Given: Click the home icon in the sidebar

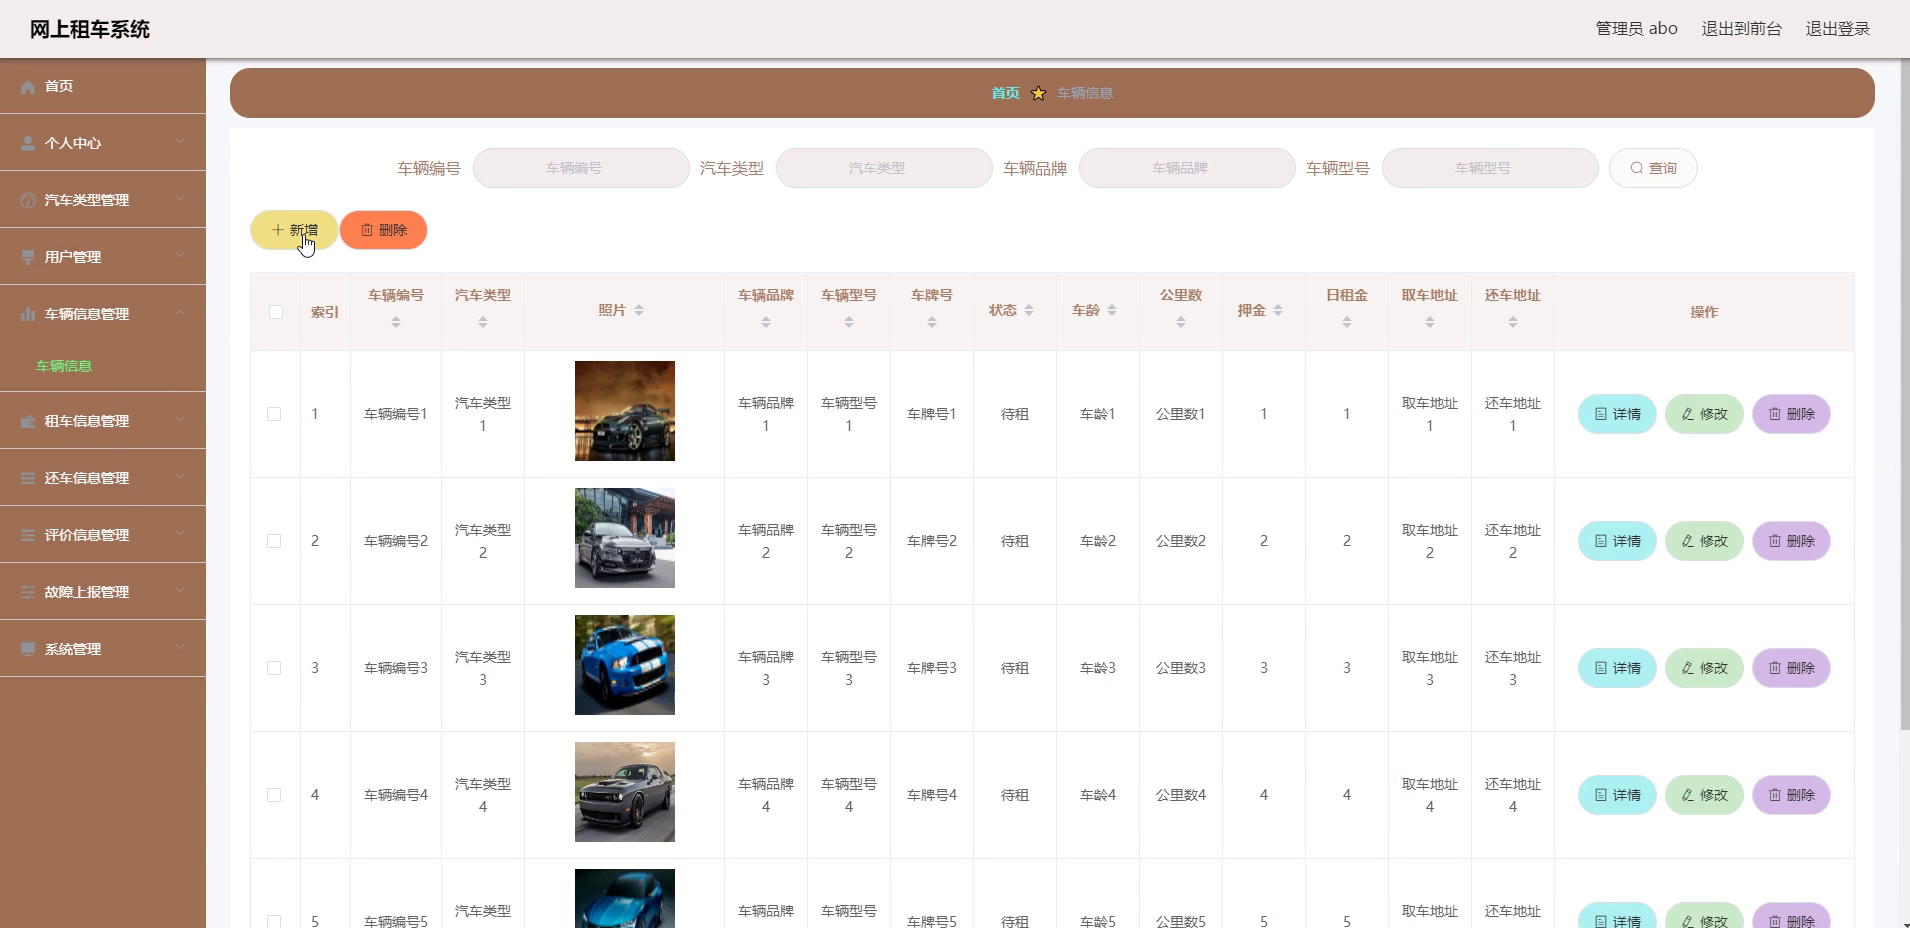Looking at the screenshot, I should coord(28,87).
